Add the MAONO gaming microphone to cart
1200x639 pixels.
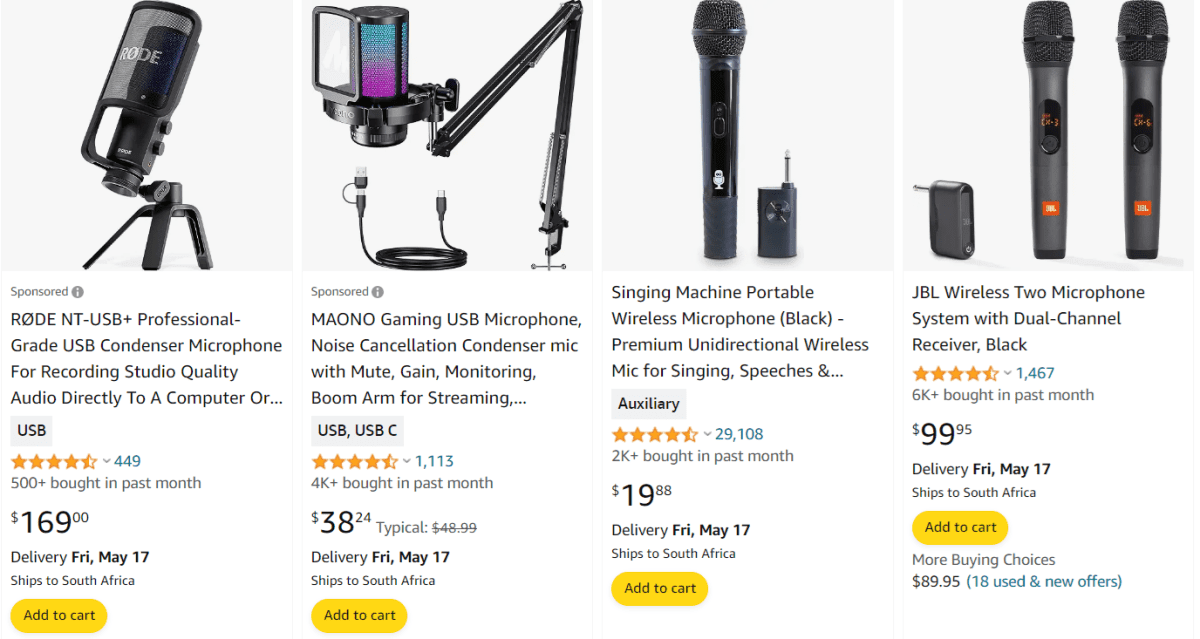[x=358, y=615]
